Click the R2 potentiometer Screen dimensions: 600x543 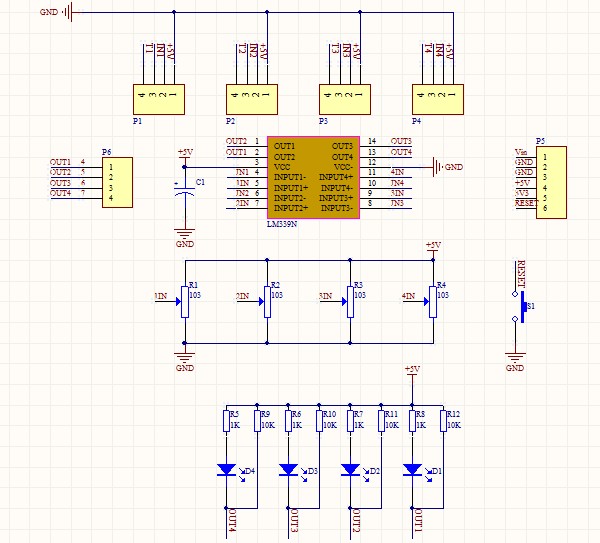(x=266, y=298)
